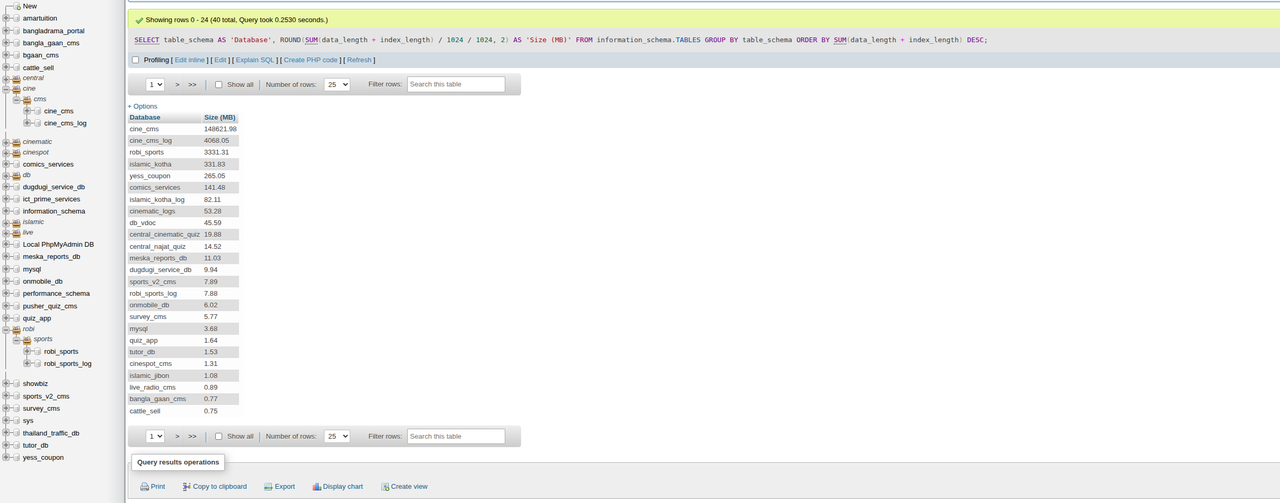Click the Copy to clipboard icon

click(187, 487)
